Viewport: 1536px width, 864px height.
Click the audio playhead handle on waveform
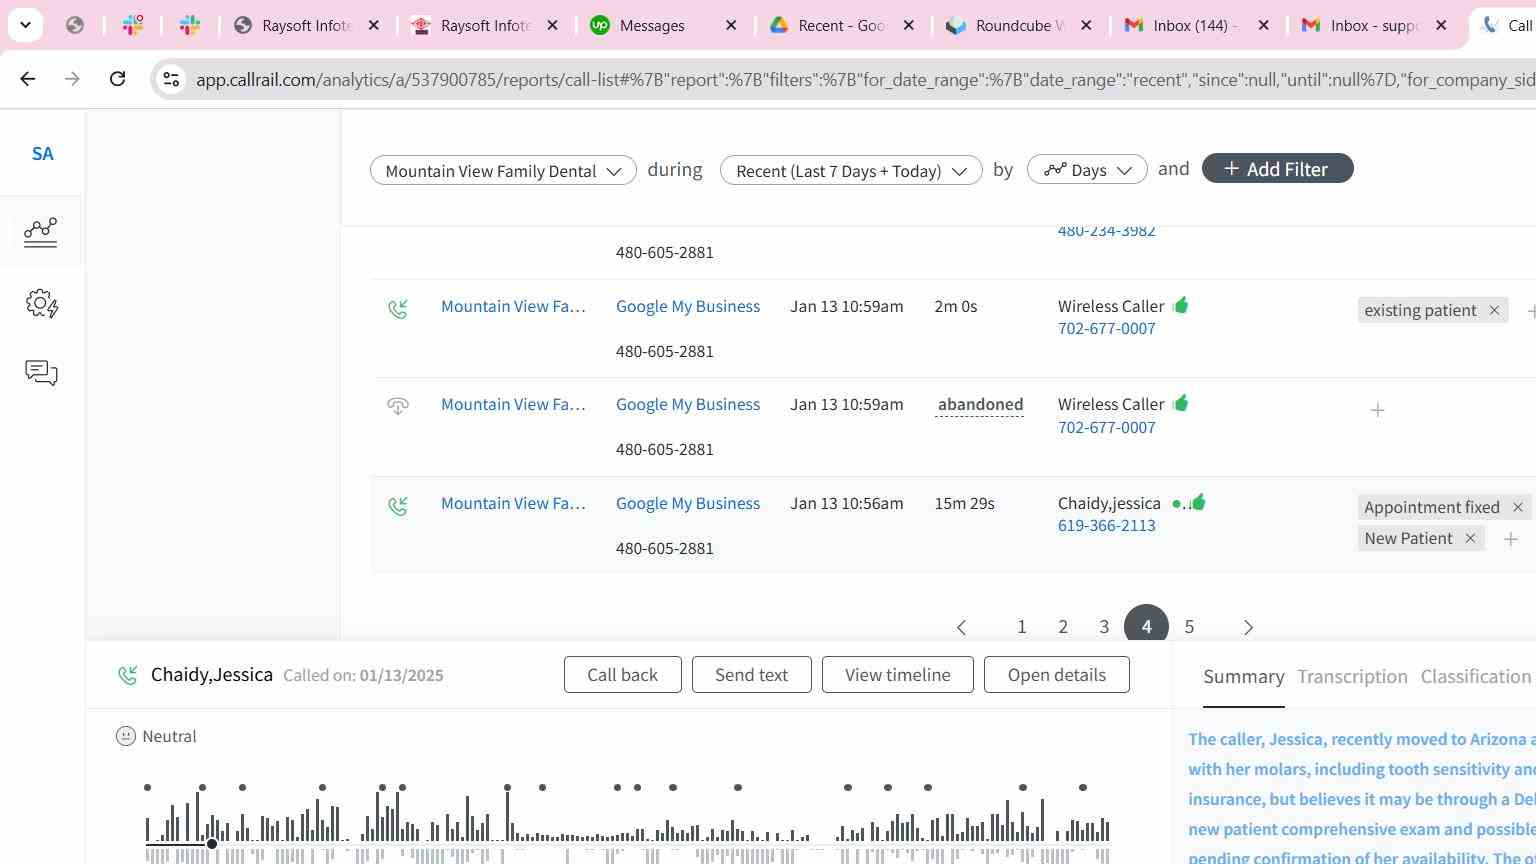point(212,844)
